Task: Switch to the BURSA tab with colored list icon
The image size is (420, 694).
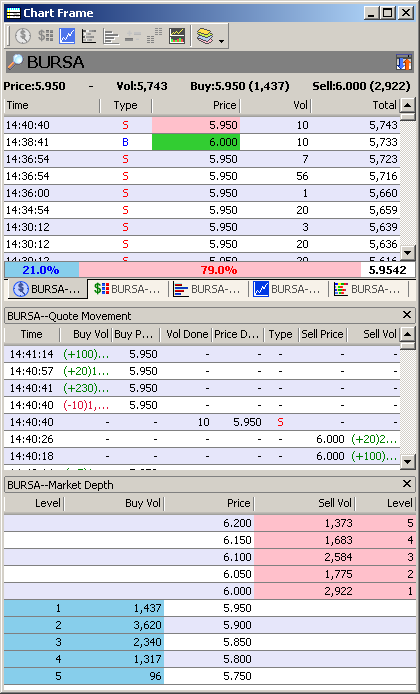Action: click(x=368, y=289)
